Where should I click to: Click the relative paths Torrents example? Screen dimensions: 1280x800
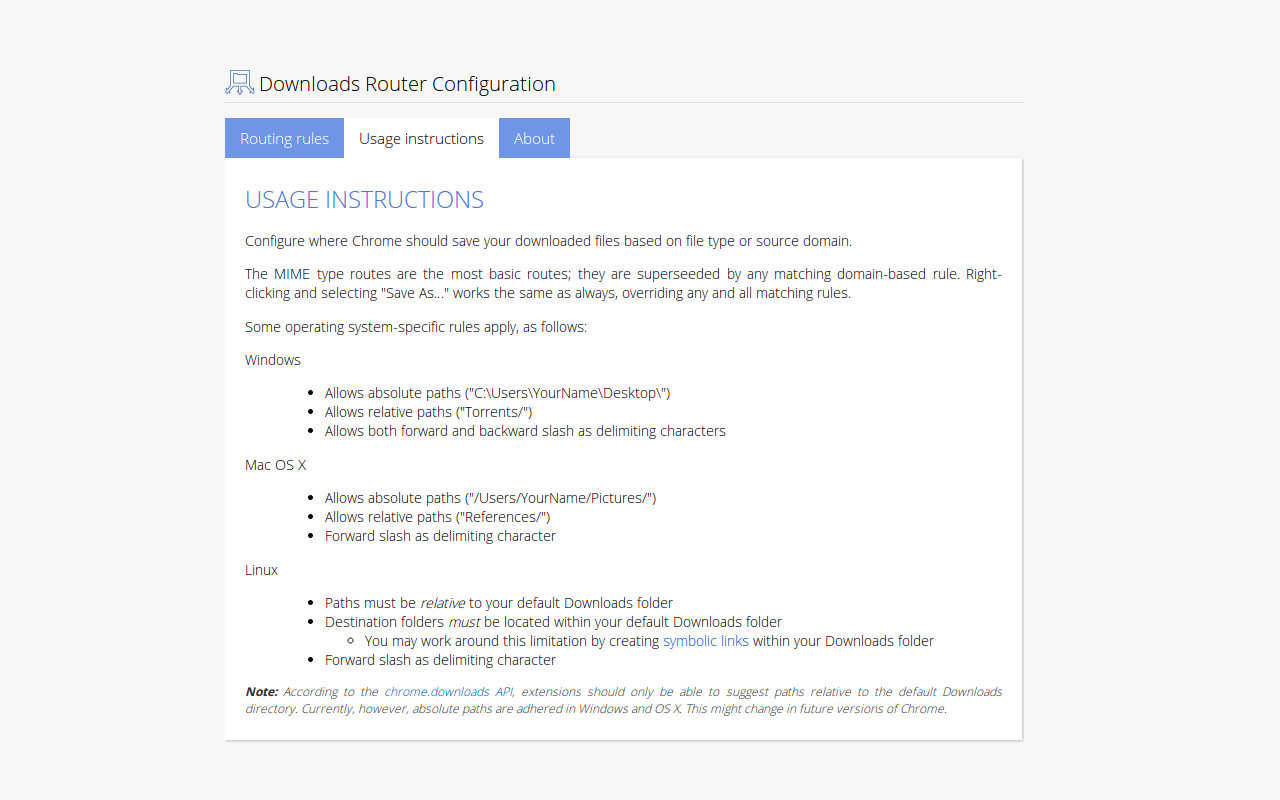[428, 411]
